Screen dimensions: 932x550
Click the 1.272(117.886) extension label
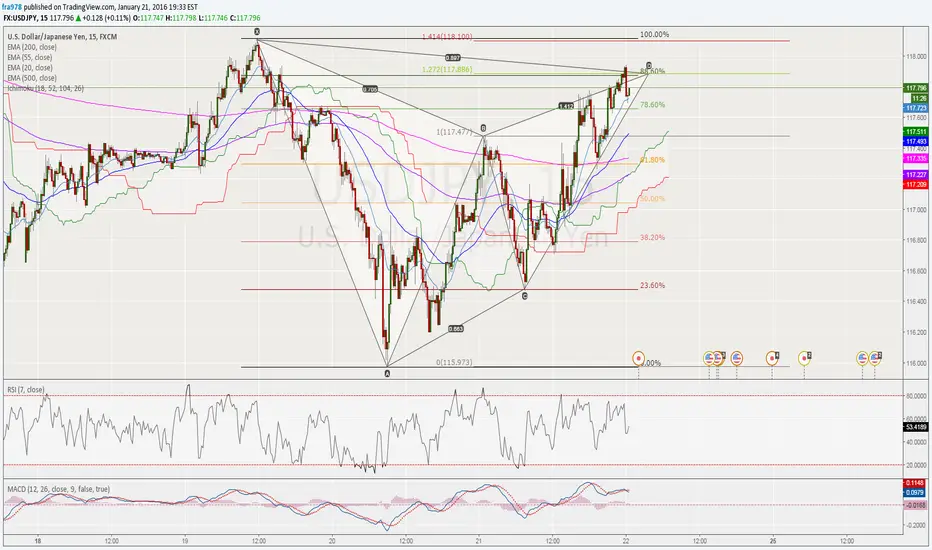click(x=447, y=70)
